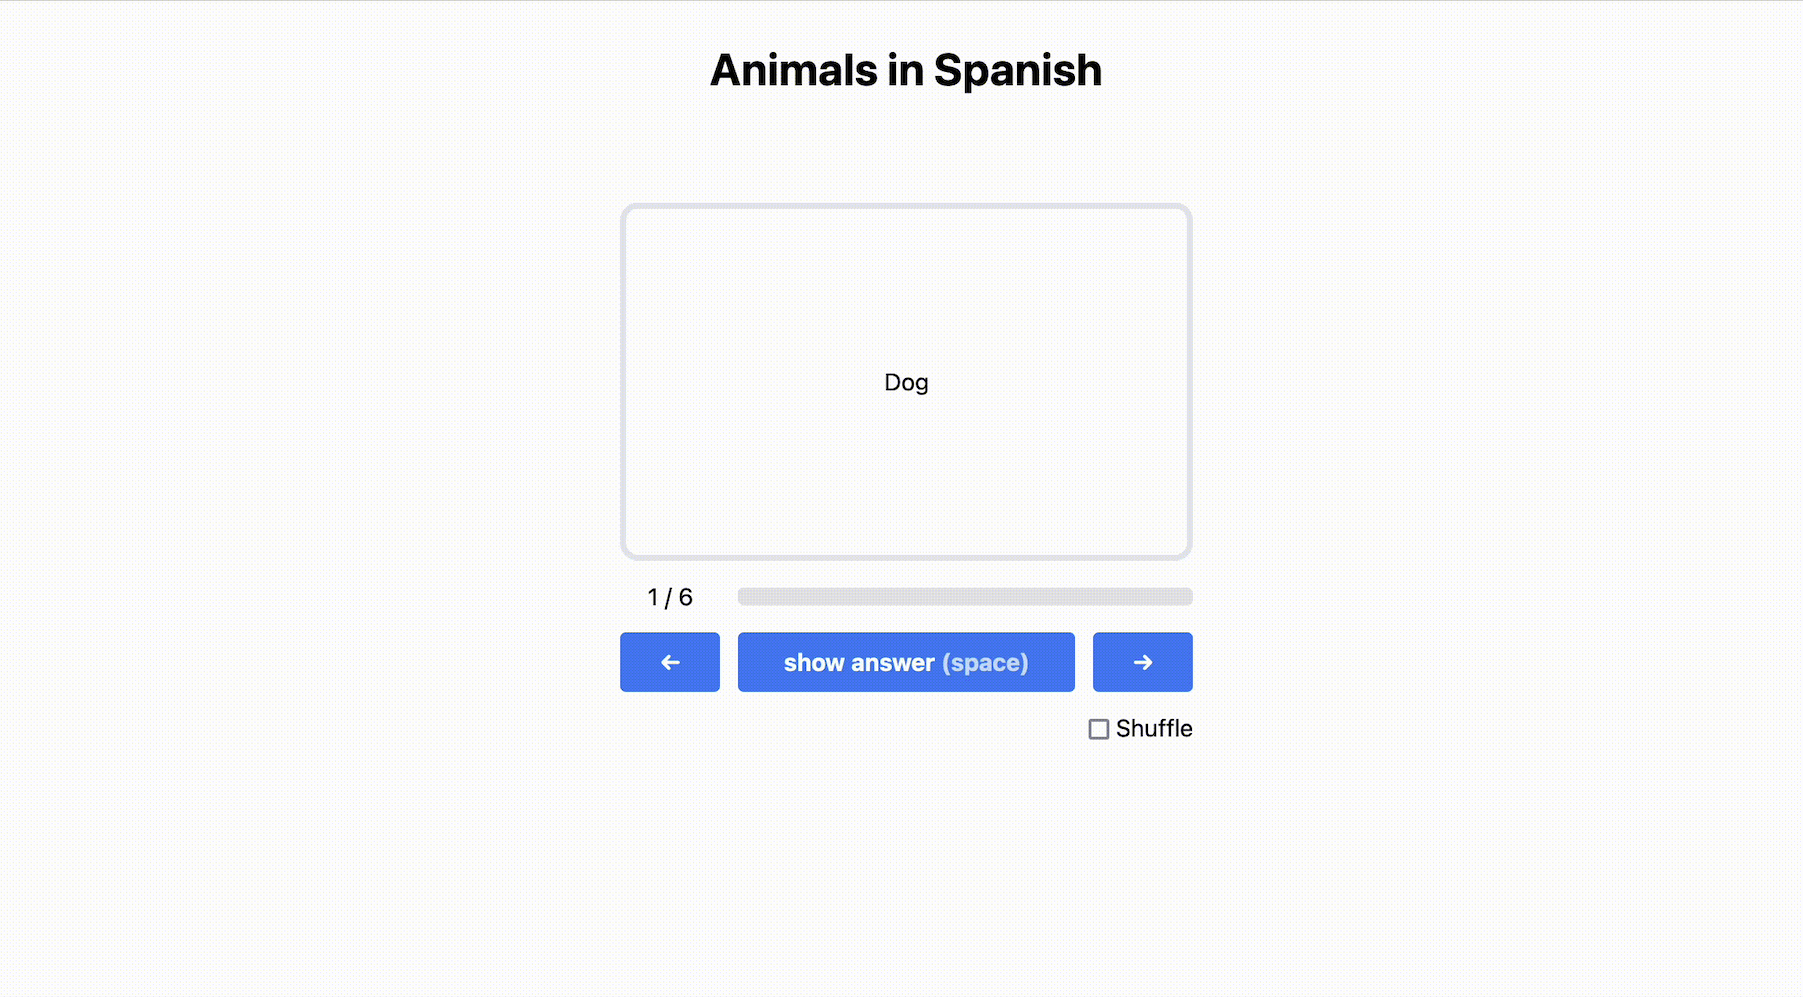Advance using the arrow right of show answer

(1142, 662)
